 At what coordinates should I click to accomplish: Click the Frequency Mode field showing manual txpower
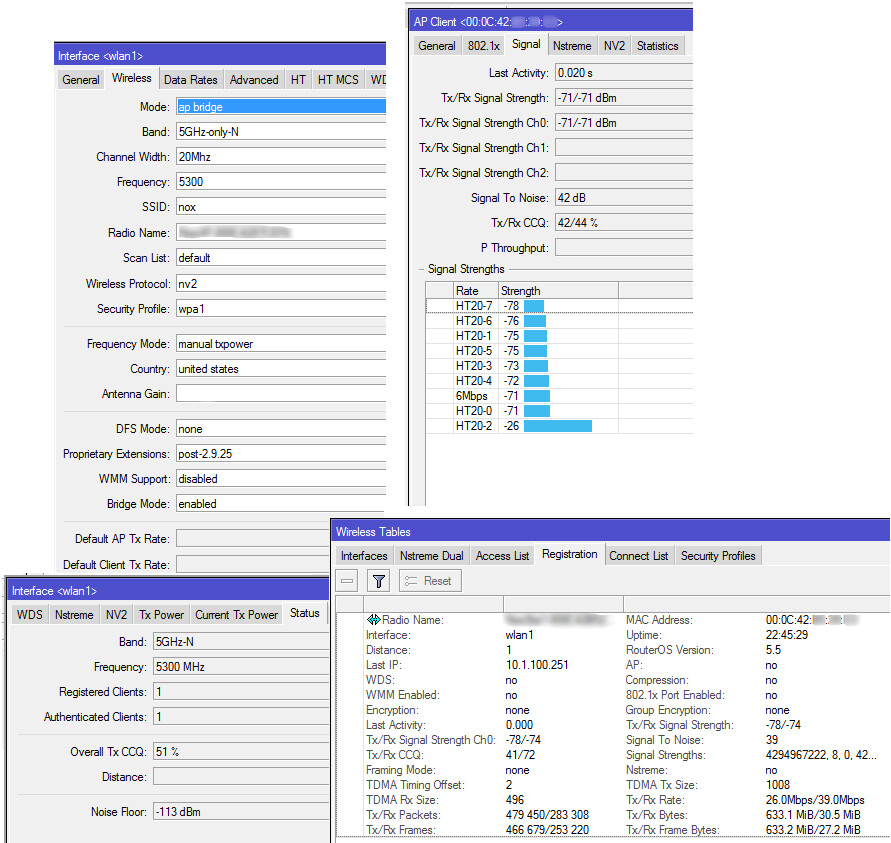click(281, 344)
